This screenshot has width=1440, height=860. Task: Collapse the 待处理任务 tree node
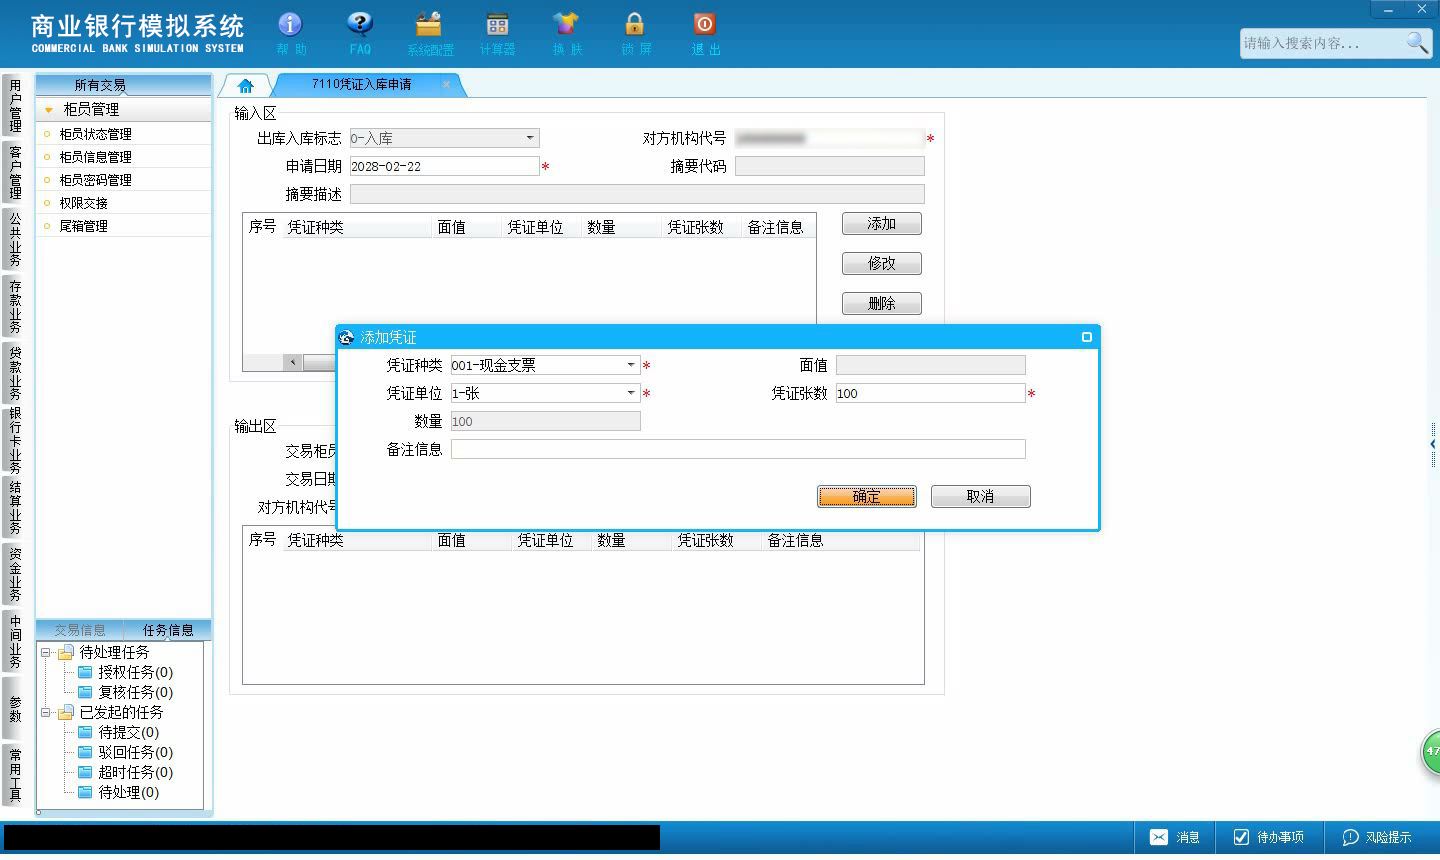(x=45, y=652)
